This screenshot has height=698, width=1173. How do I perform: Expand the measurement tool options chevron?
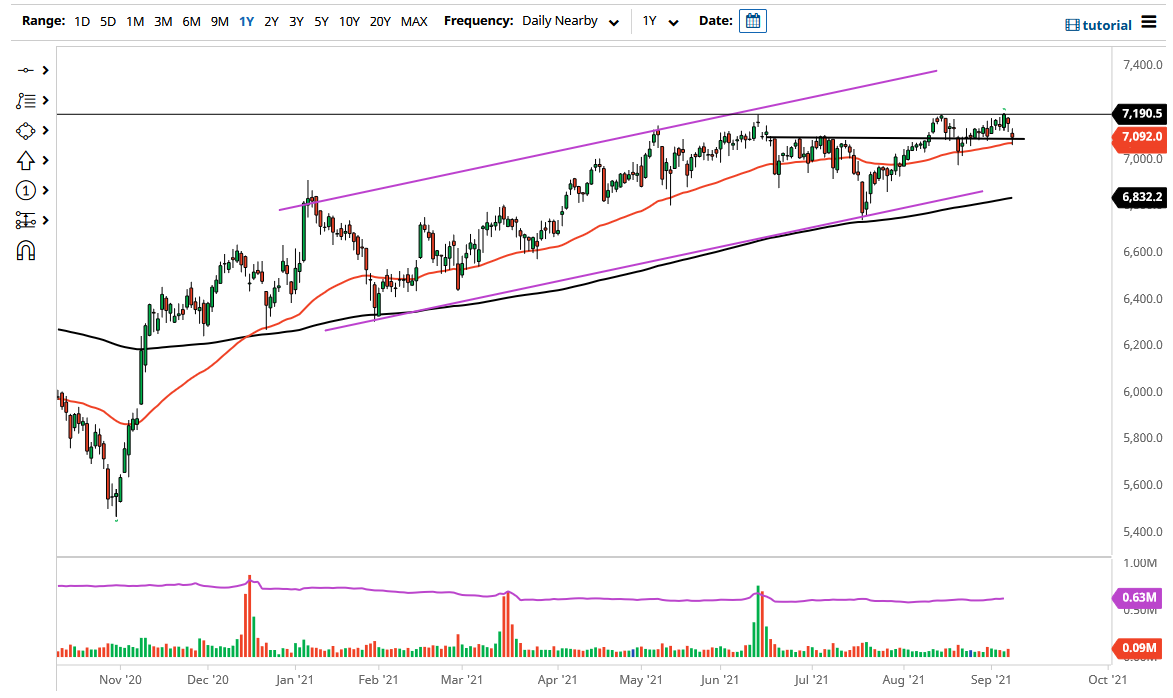[46, 220]
